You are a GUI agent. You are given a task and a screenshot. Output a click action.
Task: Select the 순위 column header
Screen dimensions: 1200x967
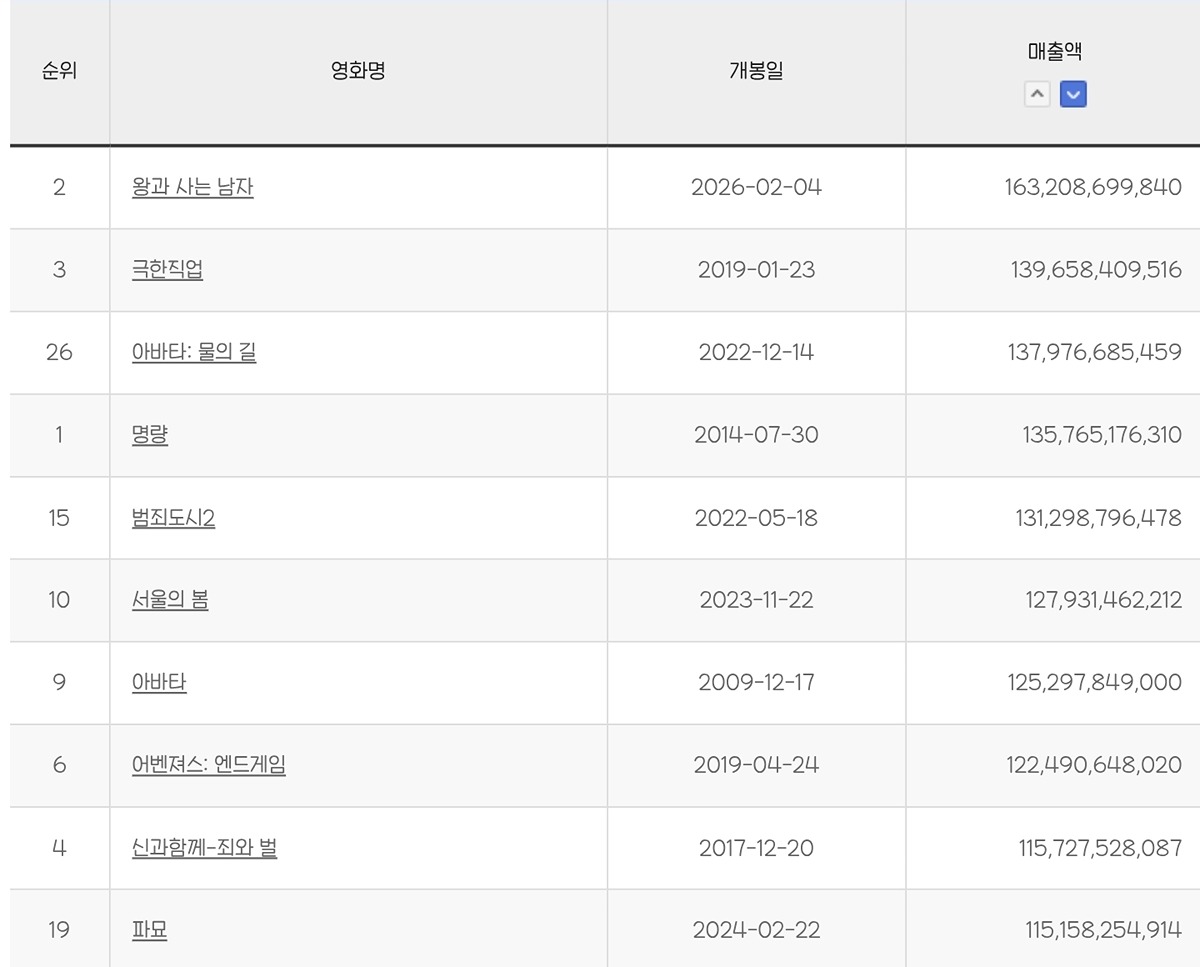point(59,72)
